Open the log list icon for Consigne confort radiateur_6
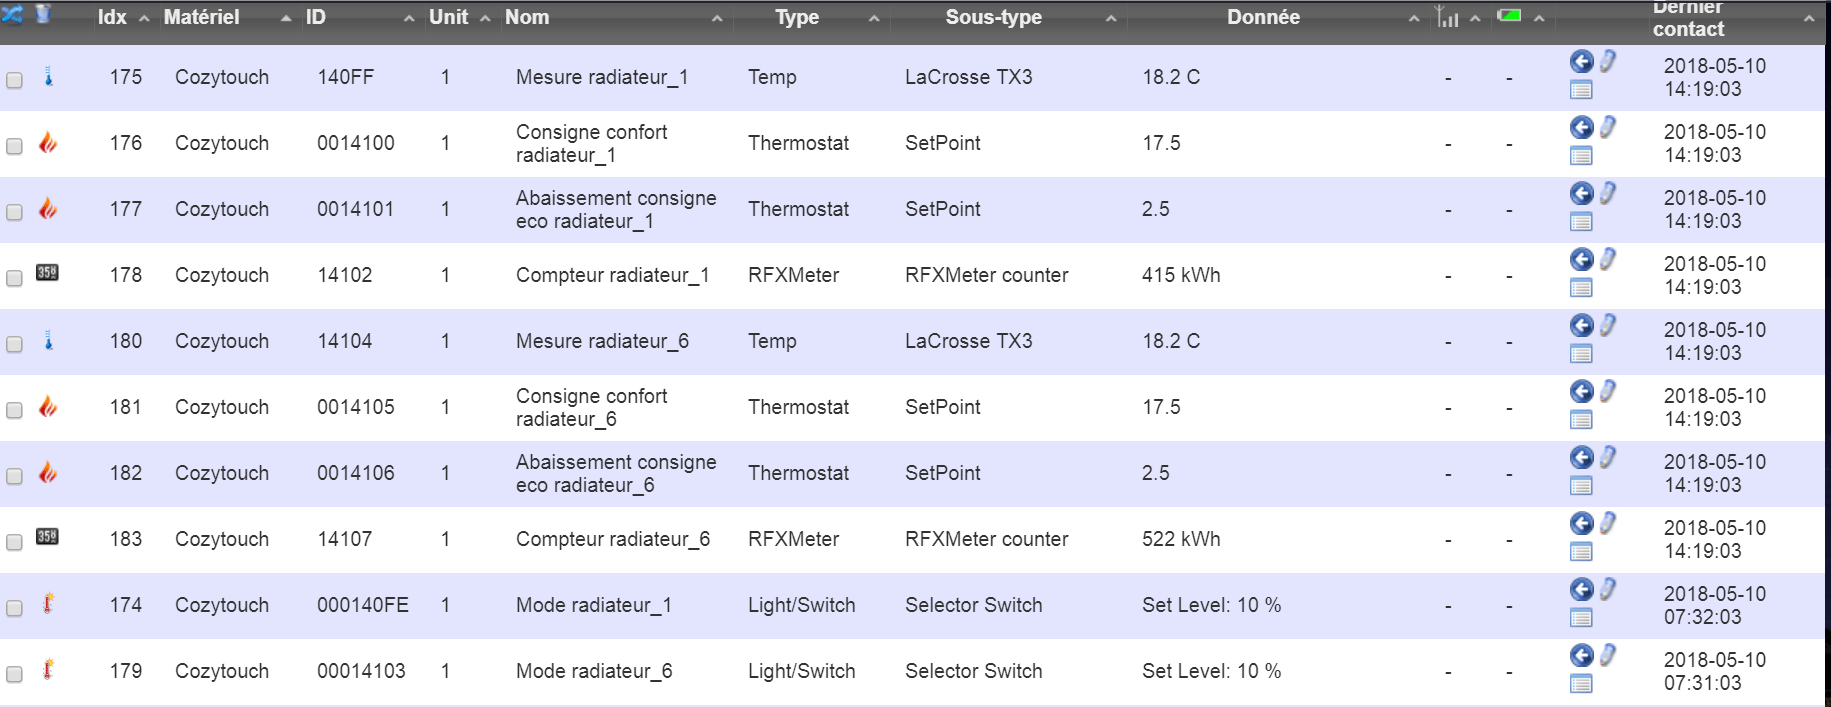1831x707 pixels. (x=1581, y=420)
